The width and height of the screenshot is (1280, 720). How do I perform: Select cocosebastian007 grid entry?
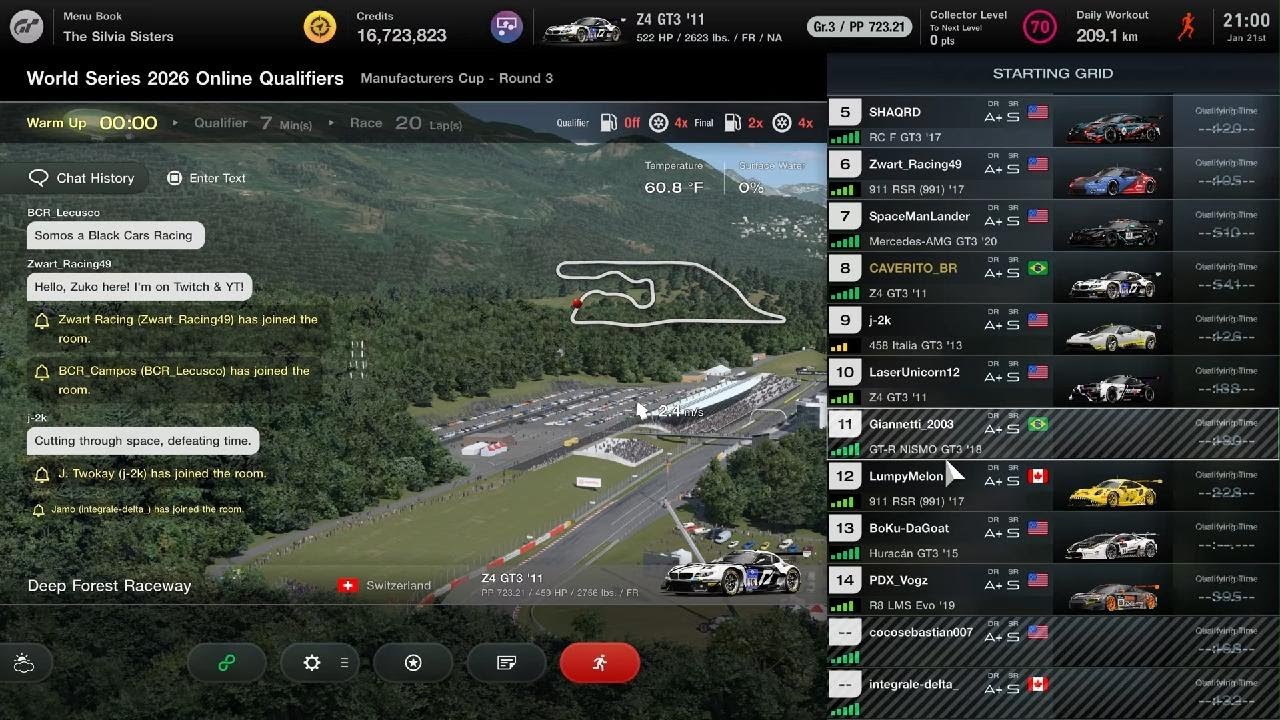pos(1054,641)
